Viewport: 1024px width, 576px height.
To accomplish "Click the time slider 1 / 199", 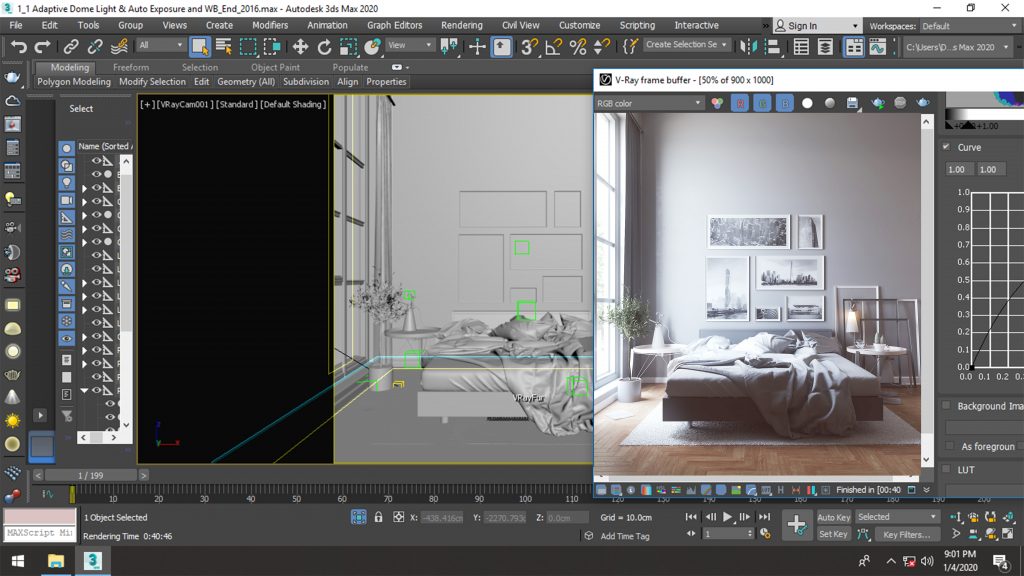I will pyautogui.click(x=91, y=475).
